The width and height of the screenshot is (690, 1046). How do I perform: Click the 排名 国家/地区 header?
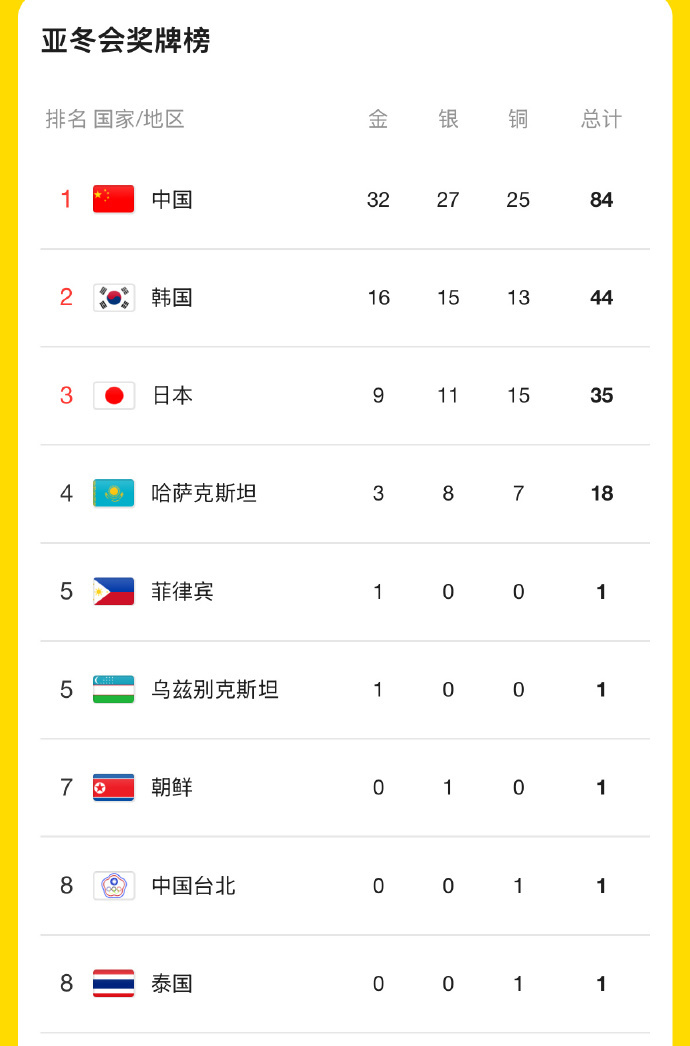point(115,119)
